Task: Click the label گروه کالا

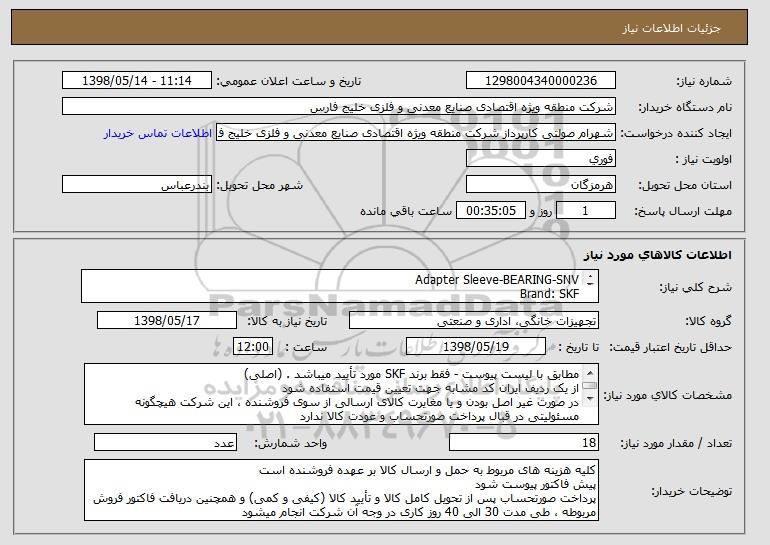Action: 709,322
